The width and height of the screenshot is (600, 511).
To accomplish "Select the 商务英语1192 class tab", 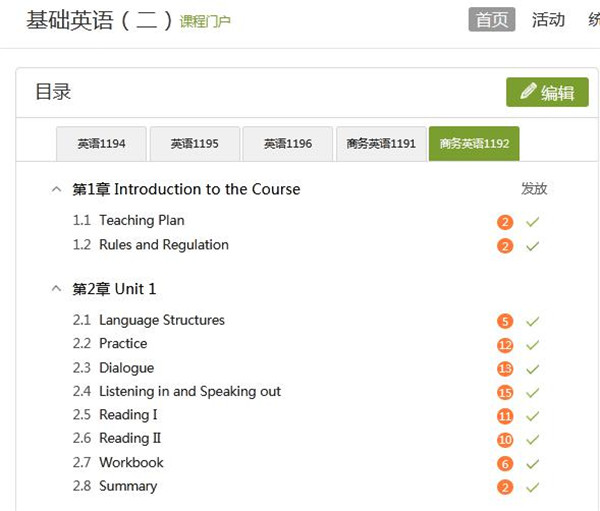I will tap(474, 144).
